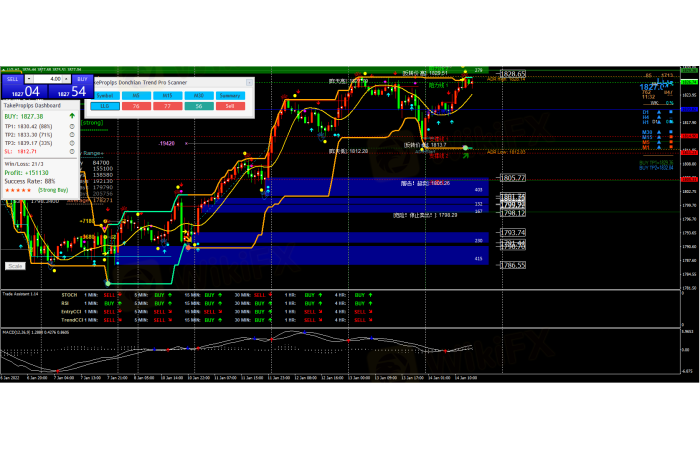Click the blue BUY one-click trading button

(x=82, y=77)
